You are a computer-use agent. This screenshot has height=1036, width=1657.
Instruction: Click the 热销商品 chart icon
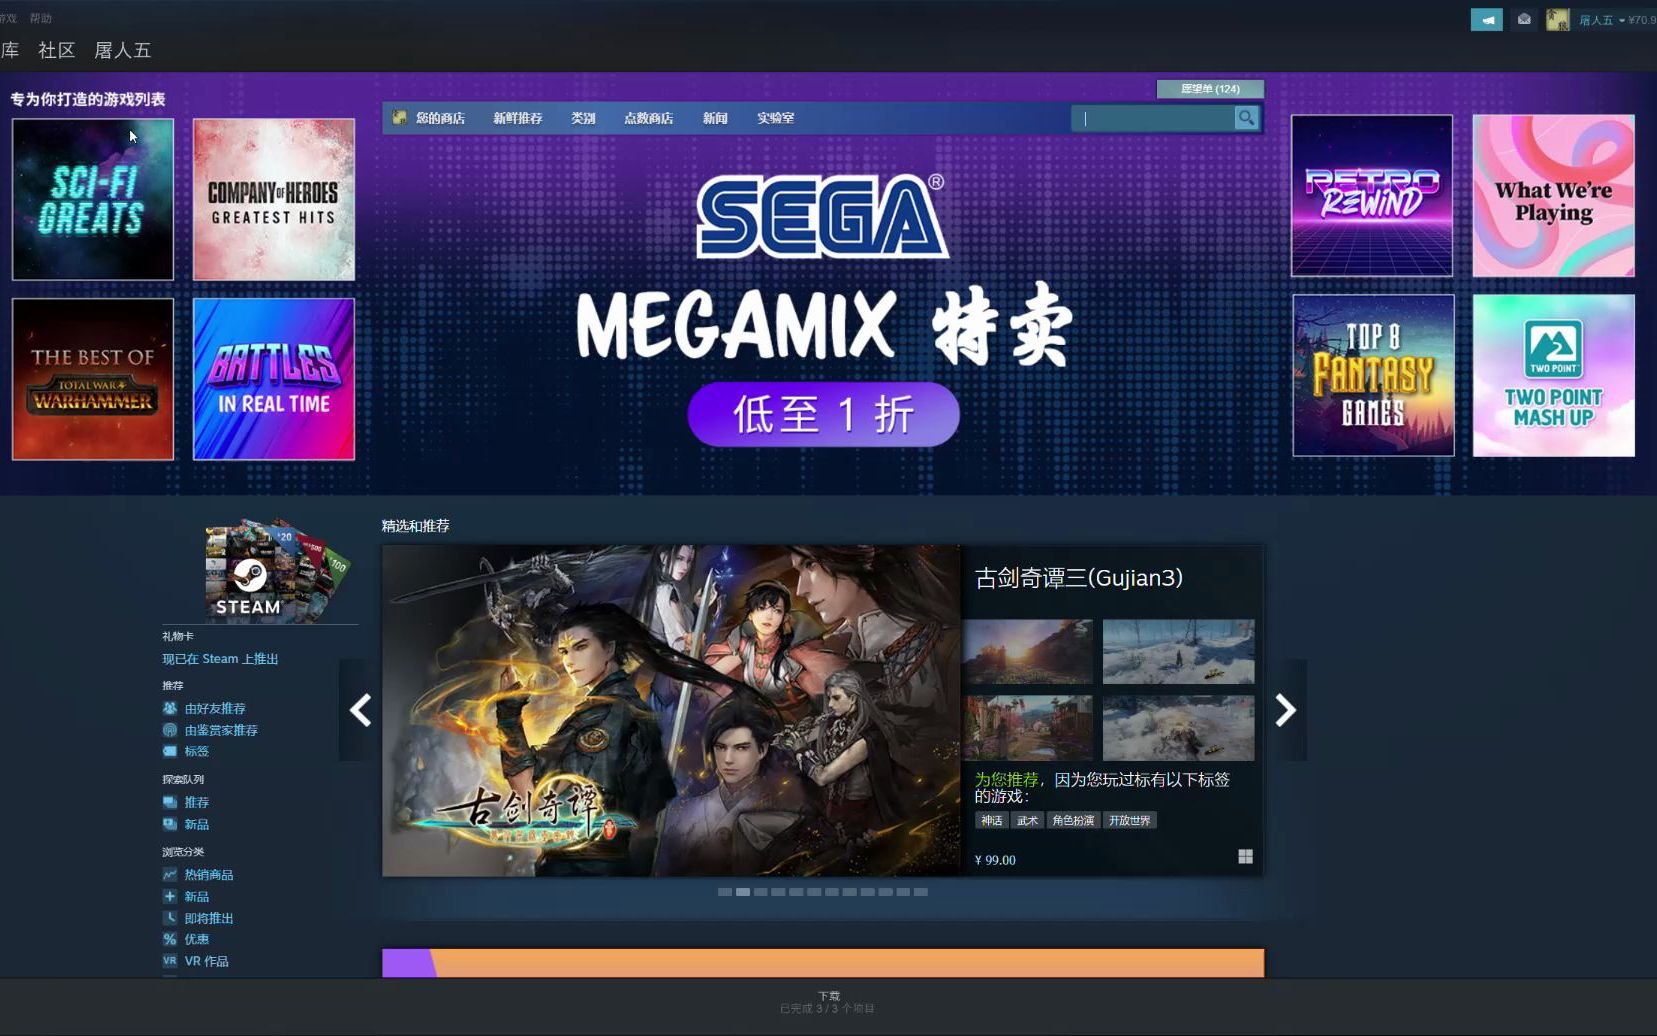tap(170, 875)
